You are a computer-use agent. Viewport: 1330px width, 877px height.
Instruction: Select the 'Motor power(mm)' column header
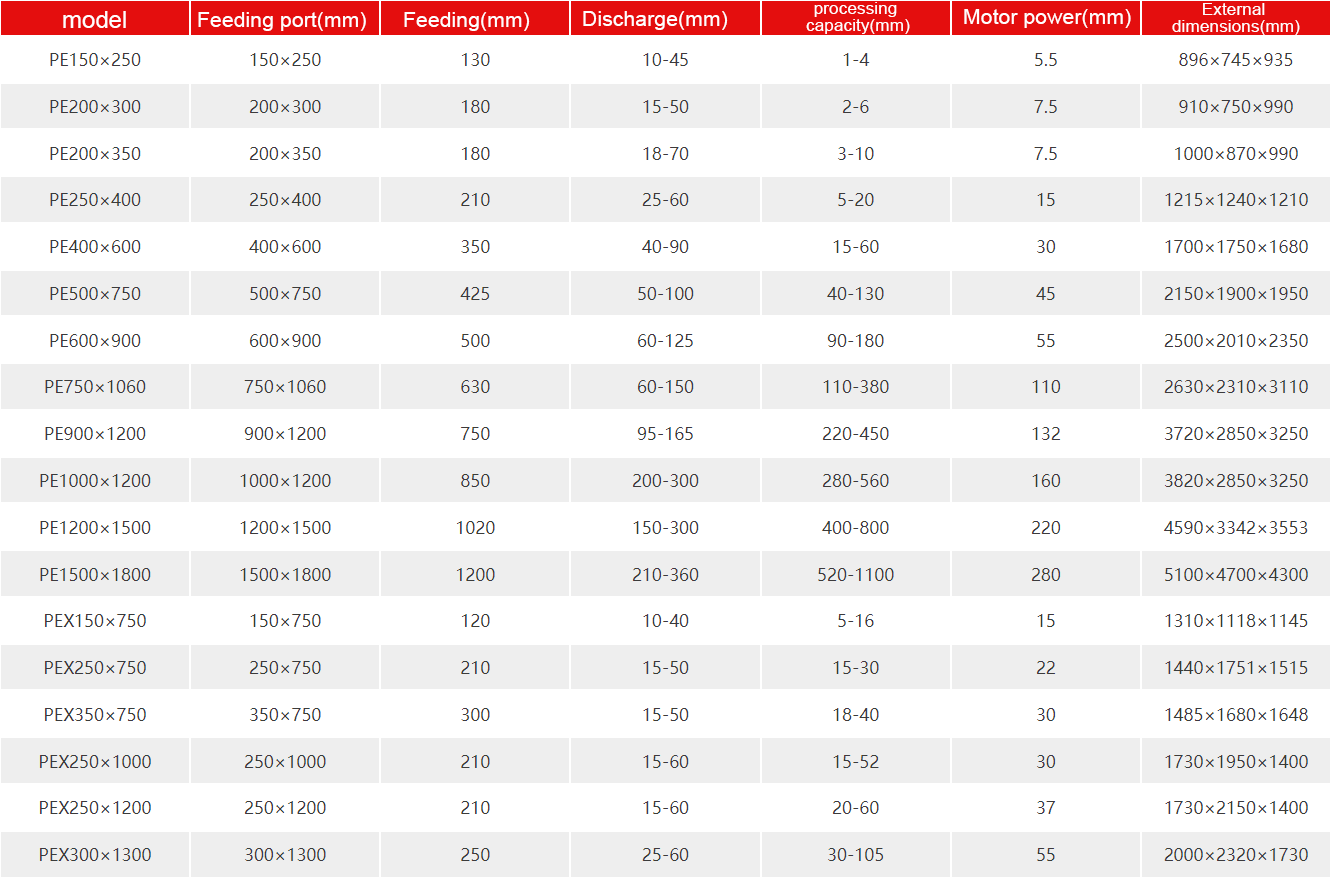(x=1046, y=18)
